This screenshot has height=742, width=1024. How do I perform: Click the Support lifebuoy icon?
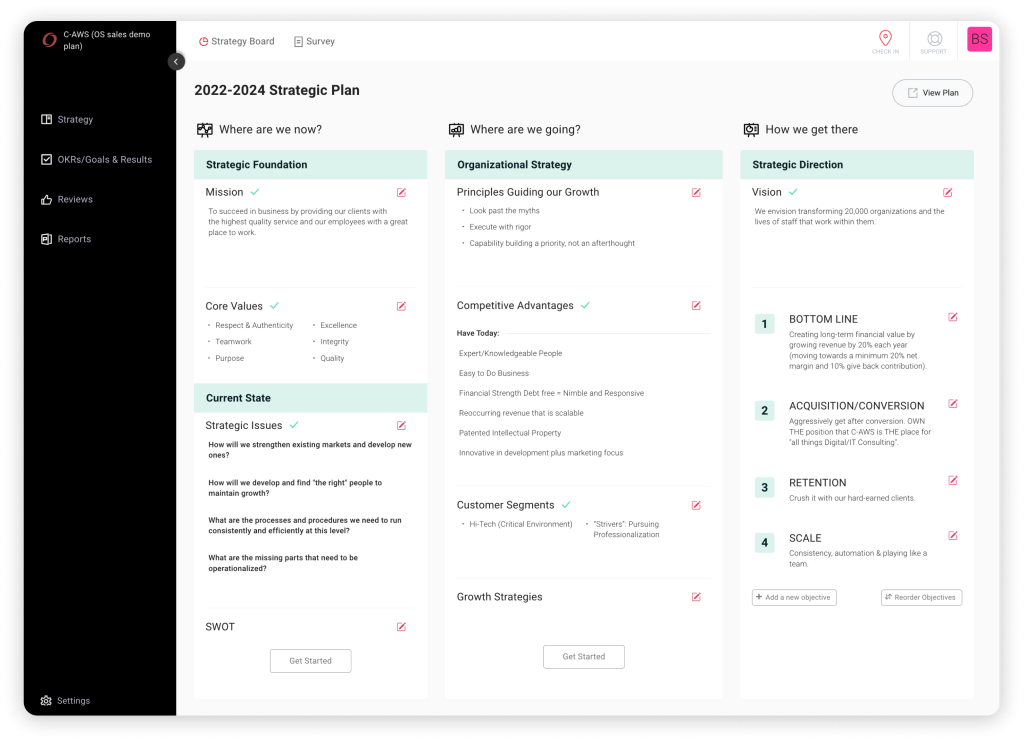pos(933,41)
